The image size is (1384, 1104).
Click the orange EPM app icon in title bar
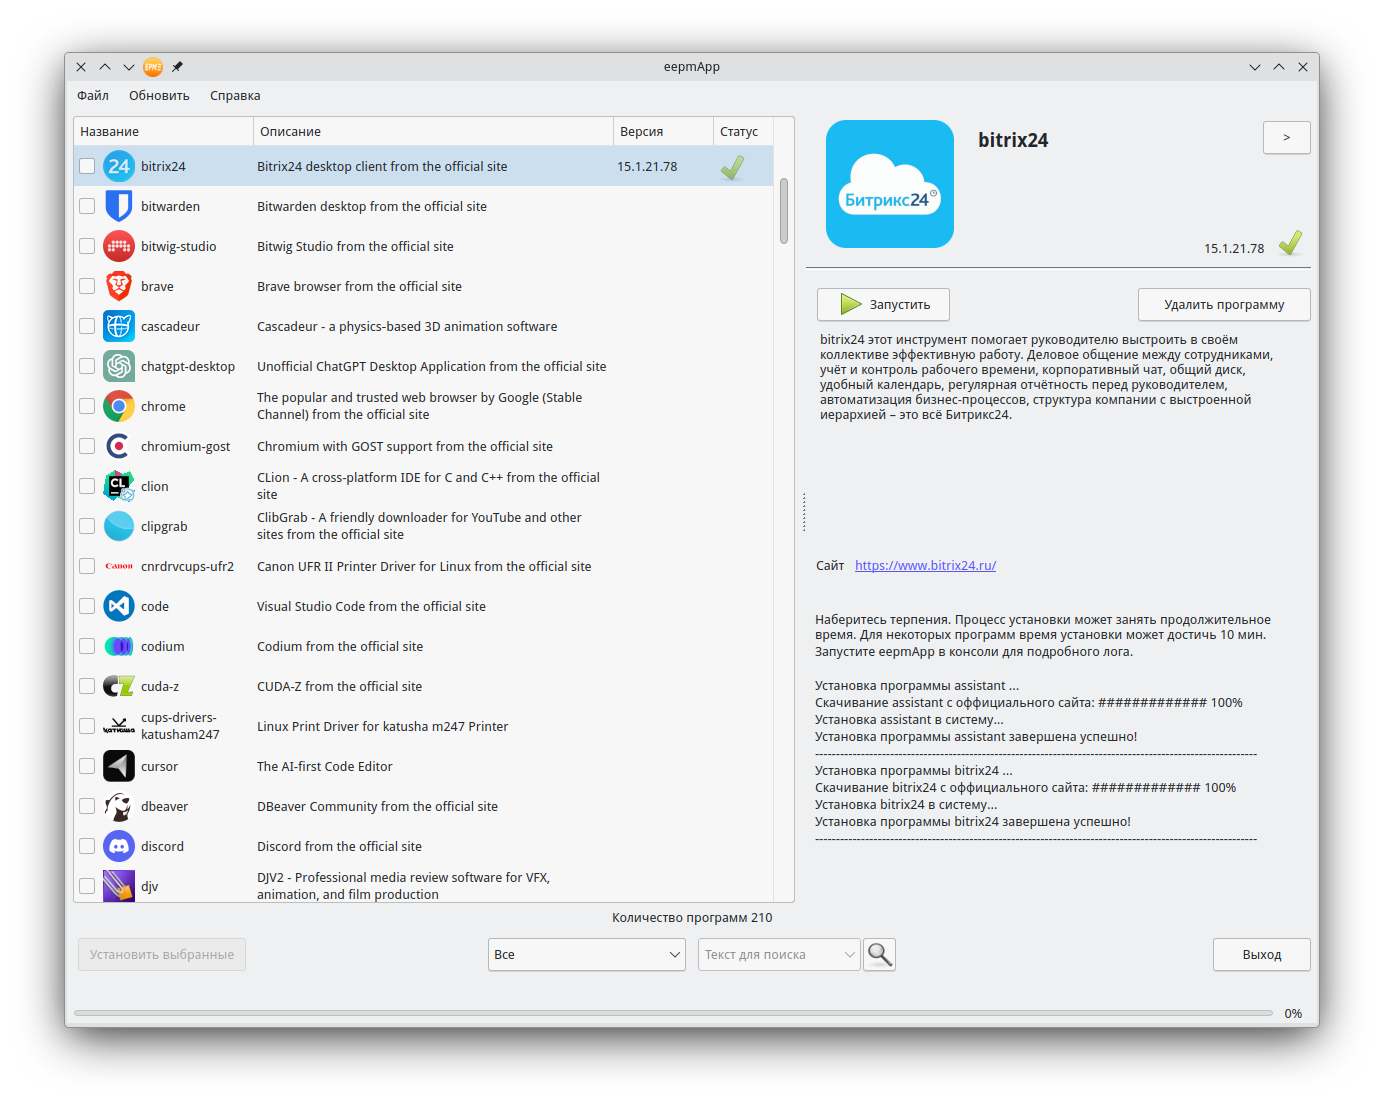click(153, 67)
